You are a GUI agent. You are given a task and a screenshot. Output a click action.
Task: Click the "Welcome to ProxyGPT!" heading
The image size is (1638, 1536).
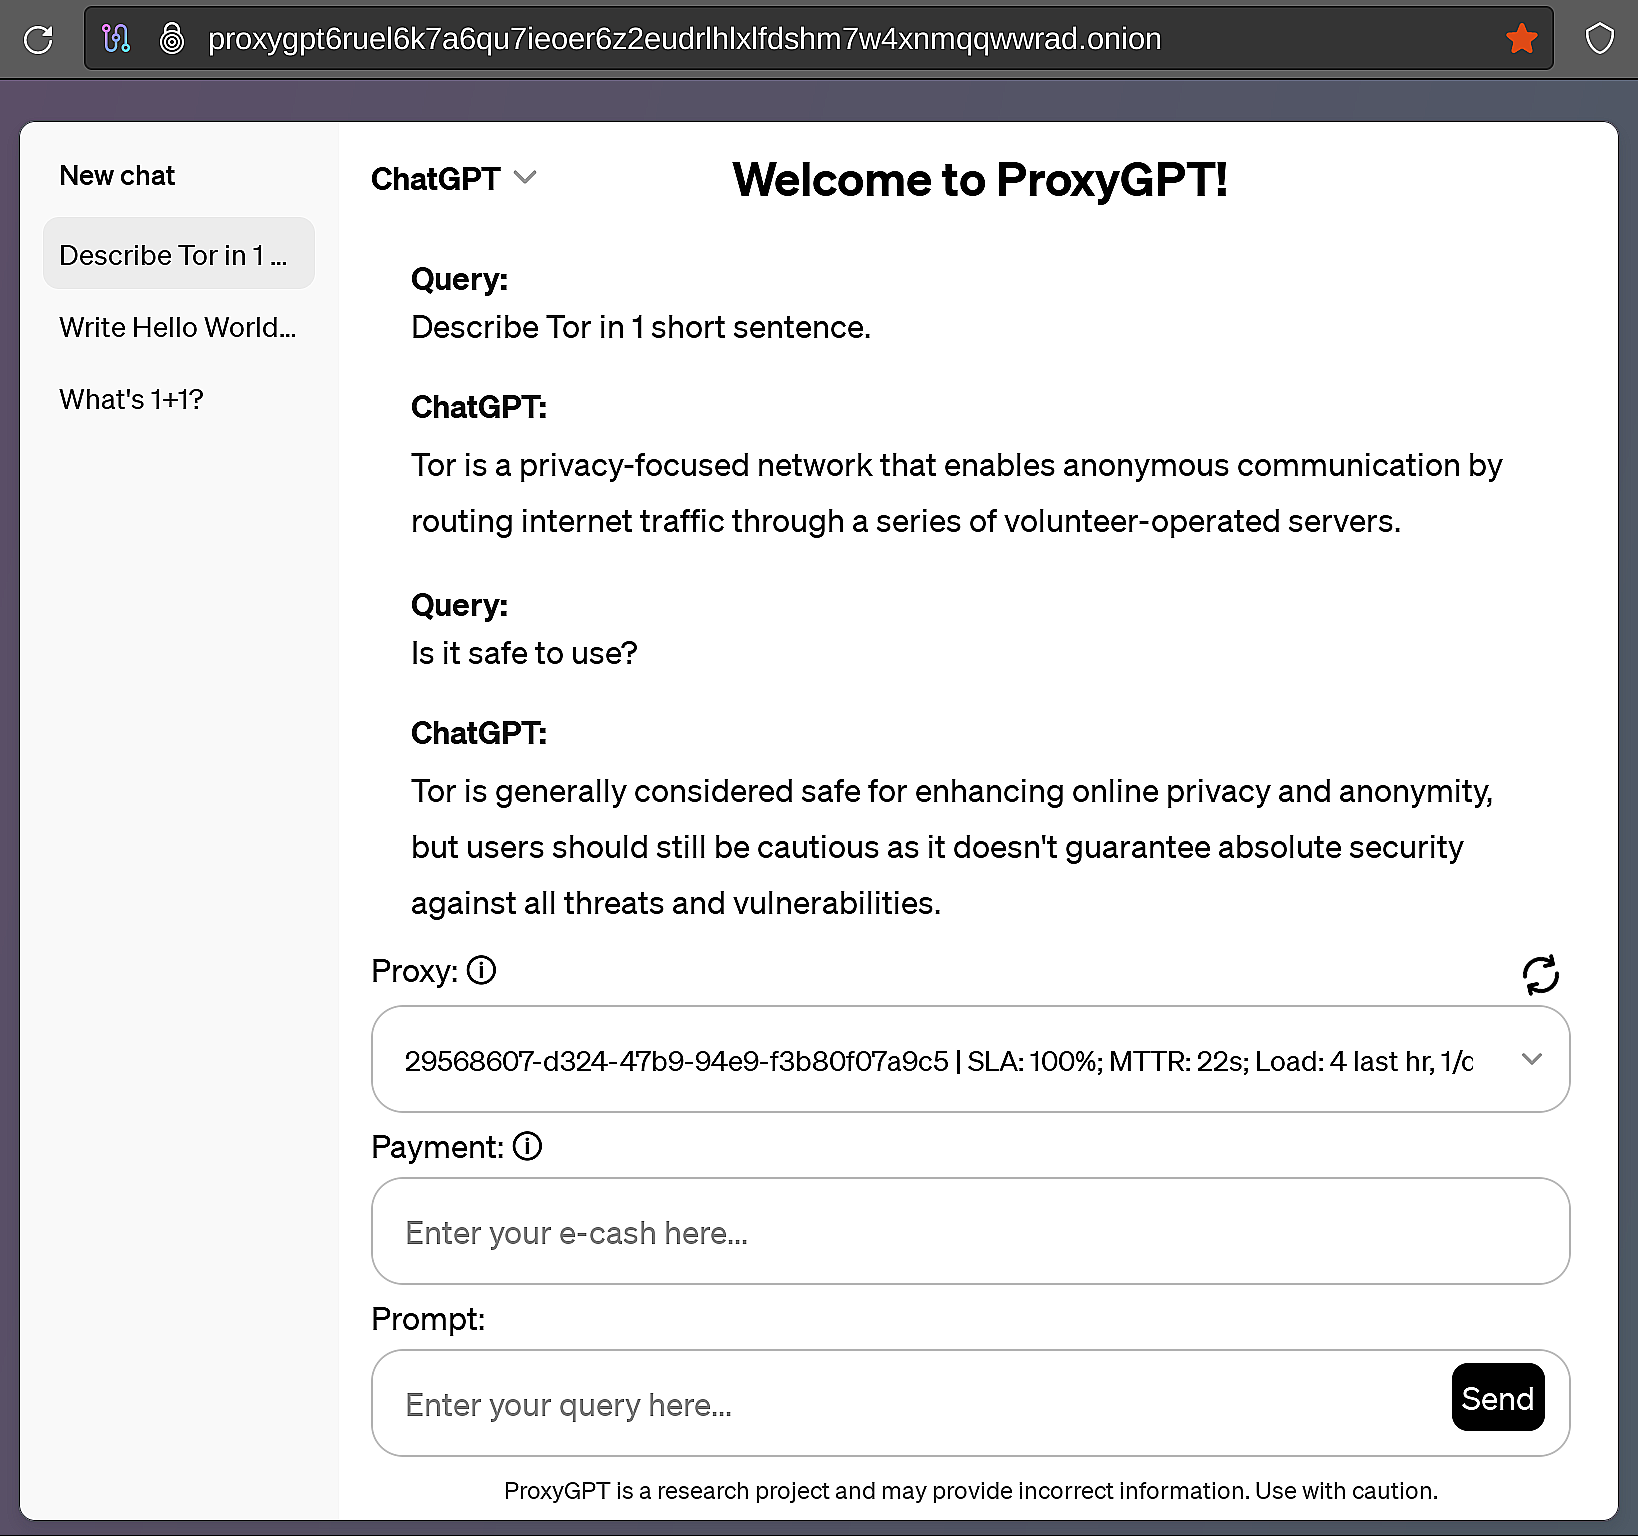point(979,180)
